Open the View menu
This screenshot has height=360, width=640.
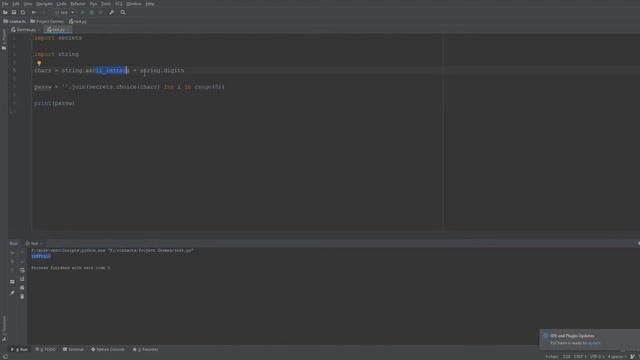pyautogui.click(x=28, y=4)
